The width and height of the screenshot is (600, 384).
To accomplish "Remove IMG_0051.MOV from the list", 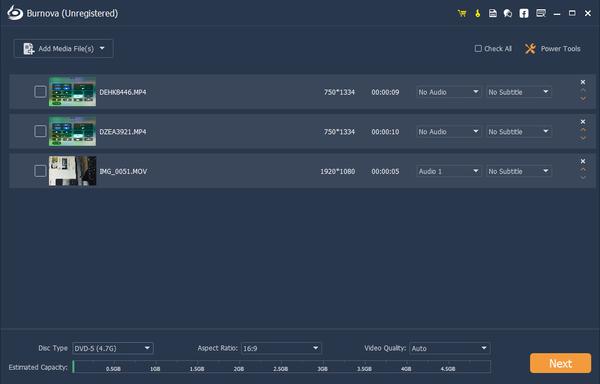I will point(583,161).
